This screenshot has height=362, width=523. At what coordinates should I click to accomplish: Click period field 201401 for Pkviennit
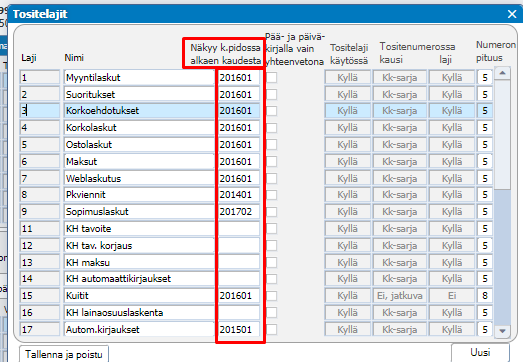(239, 195)
